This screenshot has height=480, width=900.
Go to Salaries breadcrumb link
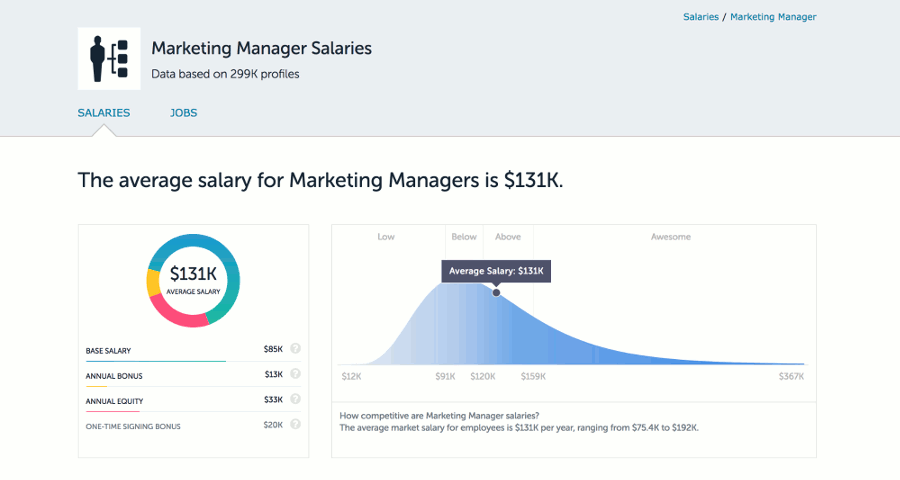click(x=700, y=17)
